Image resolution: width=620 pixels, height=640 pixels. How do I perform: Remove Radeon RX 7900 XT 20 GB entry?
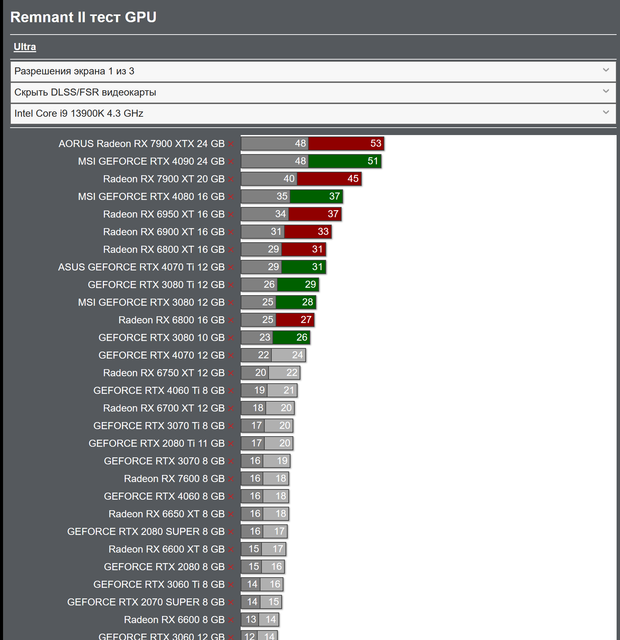pyautogui.click(x=231, y=179)
